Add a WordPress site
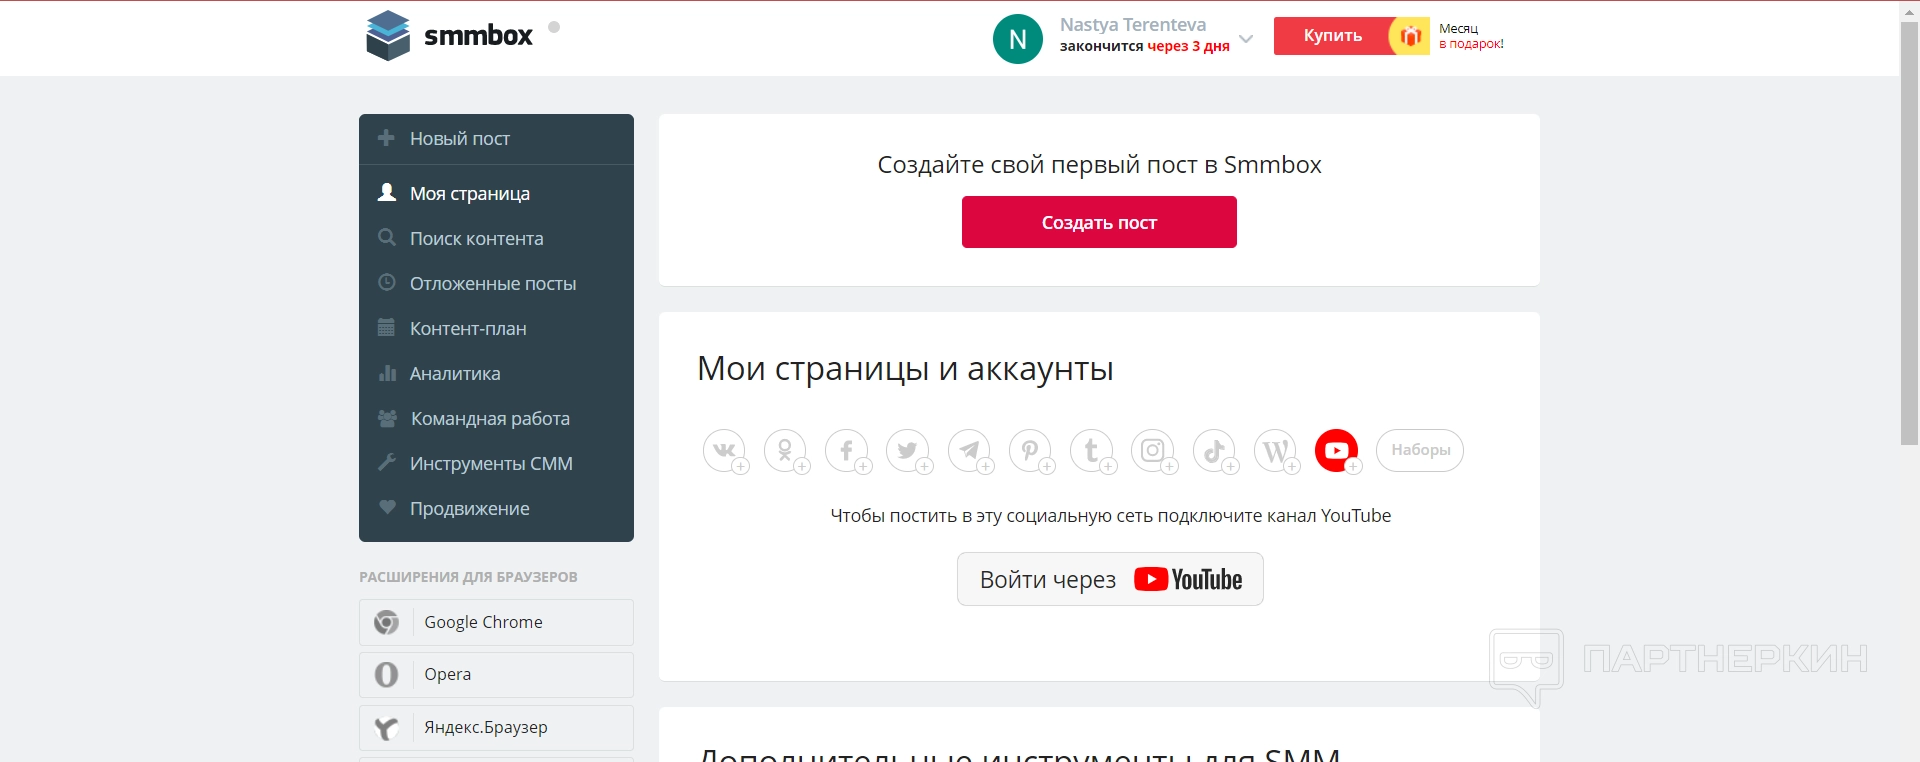This screenshot has width=1920, height=762. tap(1276, 451)
